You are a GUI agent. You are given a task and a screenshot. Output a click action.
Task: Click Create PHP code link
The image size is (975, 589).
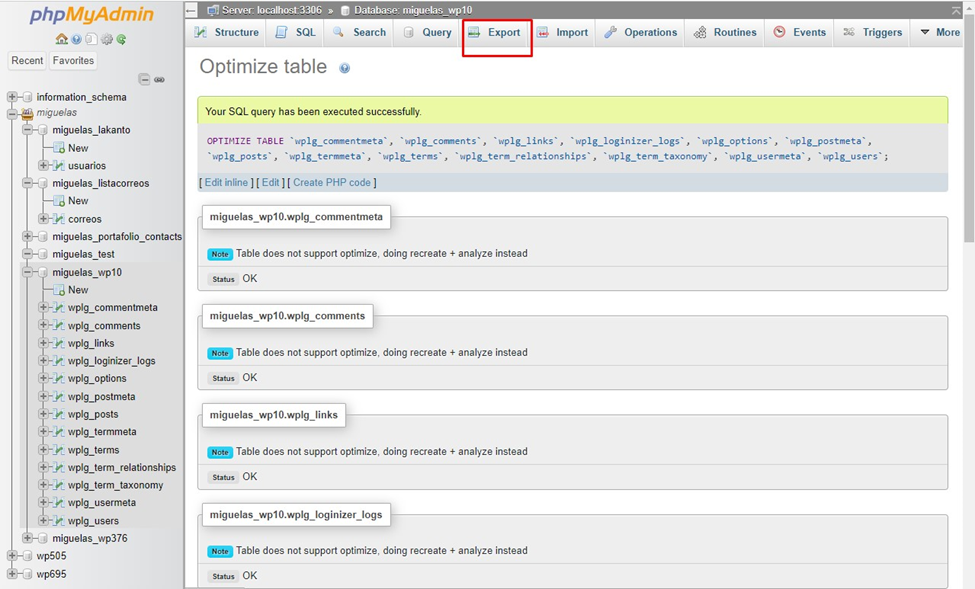[332, 182]
